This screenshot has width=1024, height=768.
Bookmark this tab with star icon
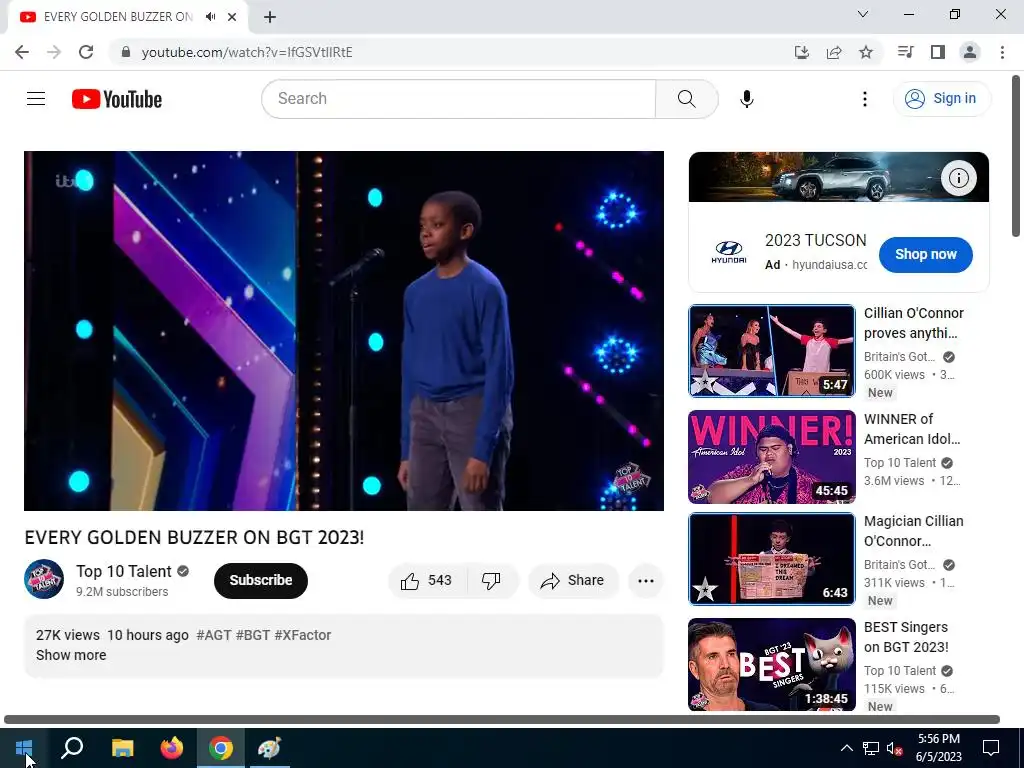[866, 52]
